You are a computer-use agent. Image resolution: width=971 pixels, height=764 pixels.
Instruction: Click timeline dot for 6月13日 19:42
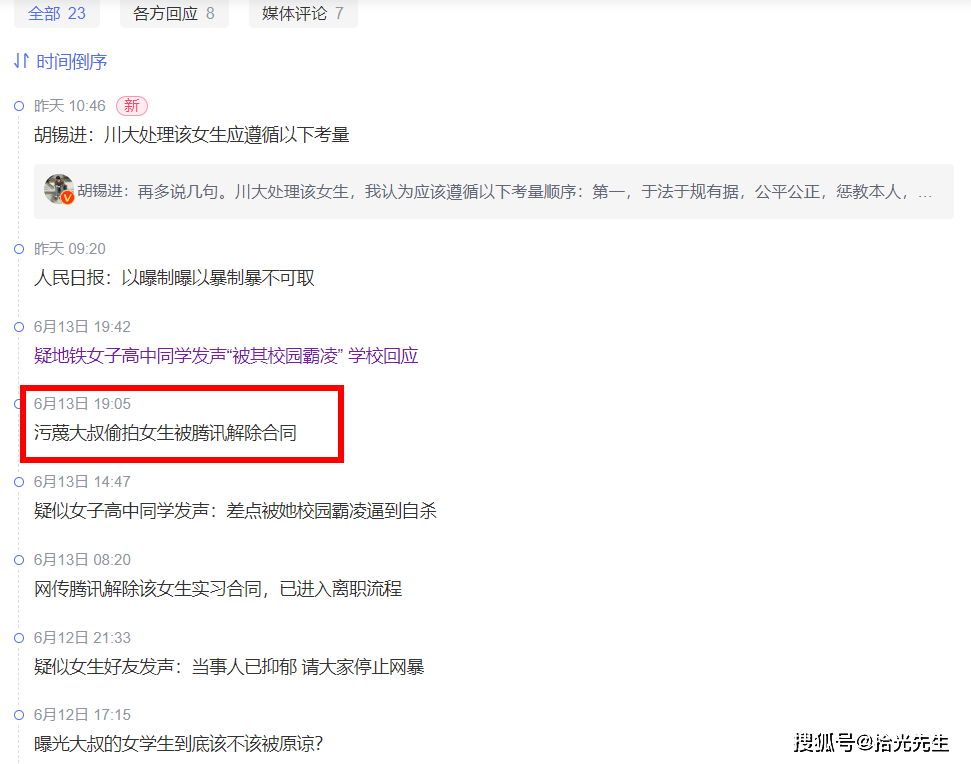coord(19,327)
